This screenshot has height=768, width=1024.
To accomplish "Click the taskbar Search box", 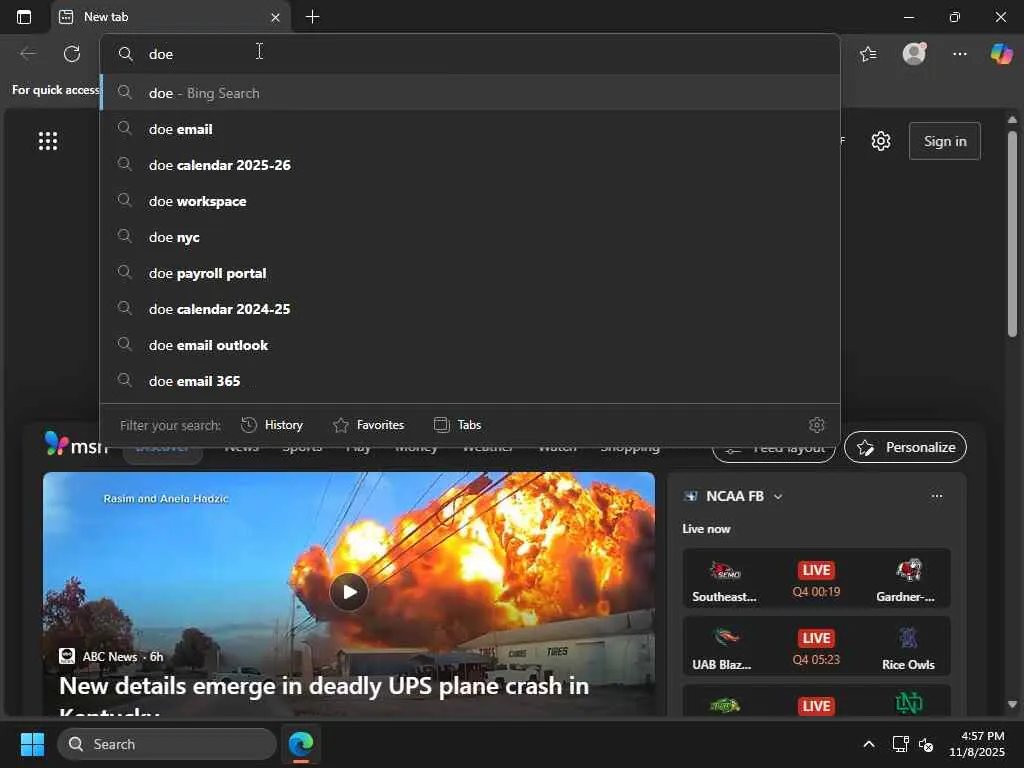I will click(x=167, y=744).
